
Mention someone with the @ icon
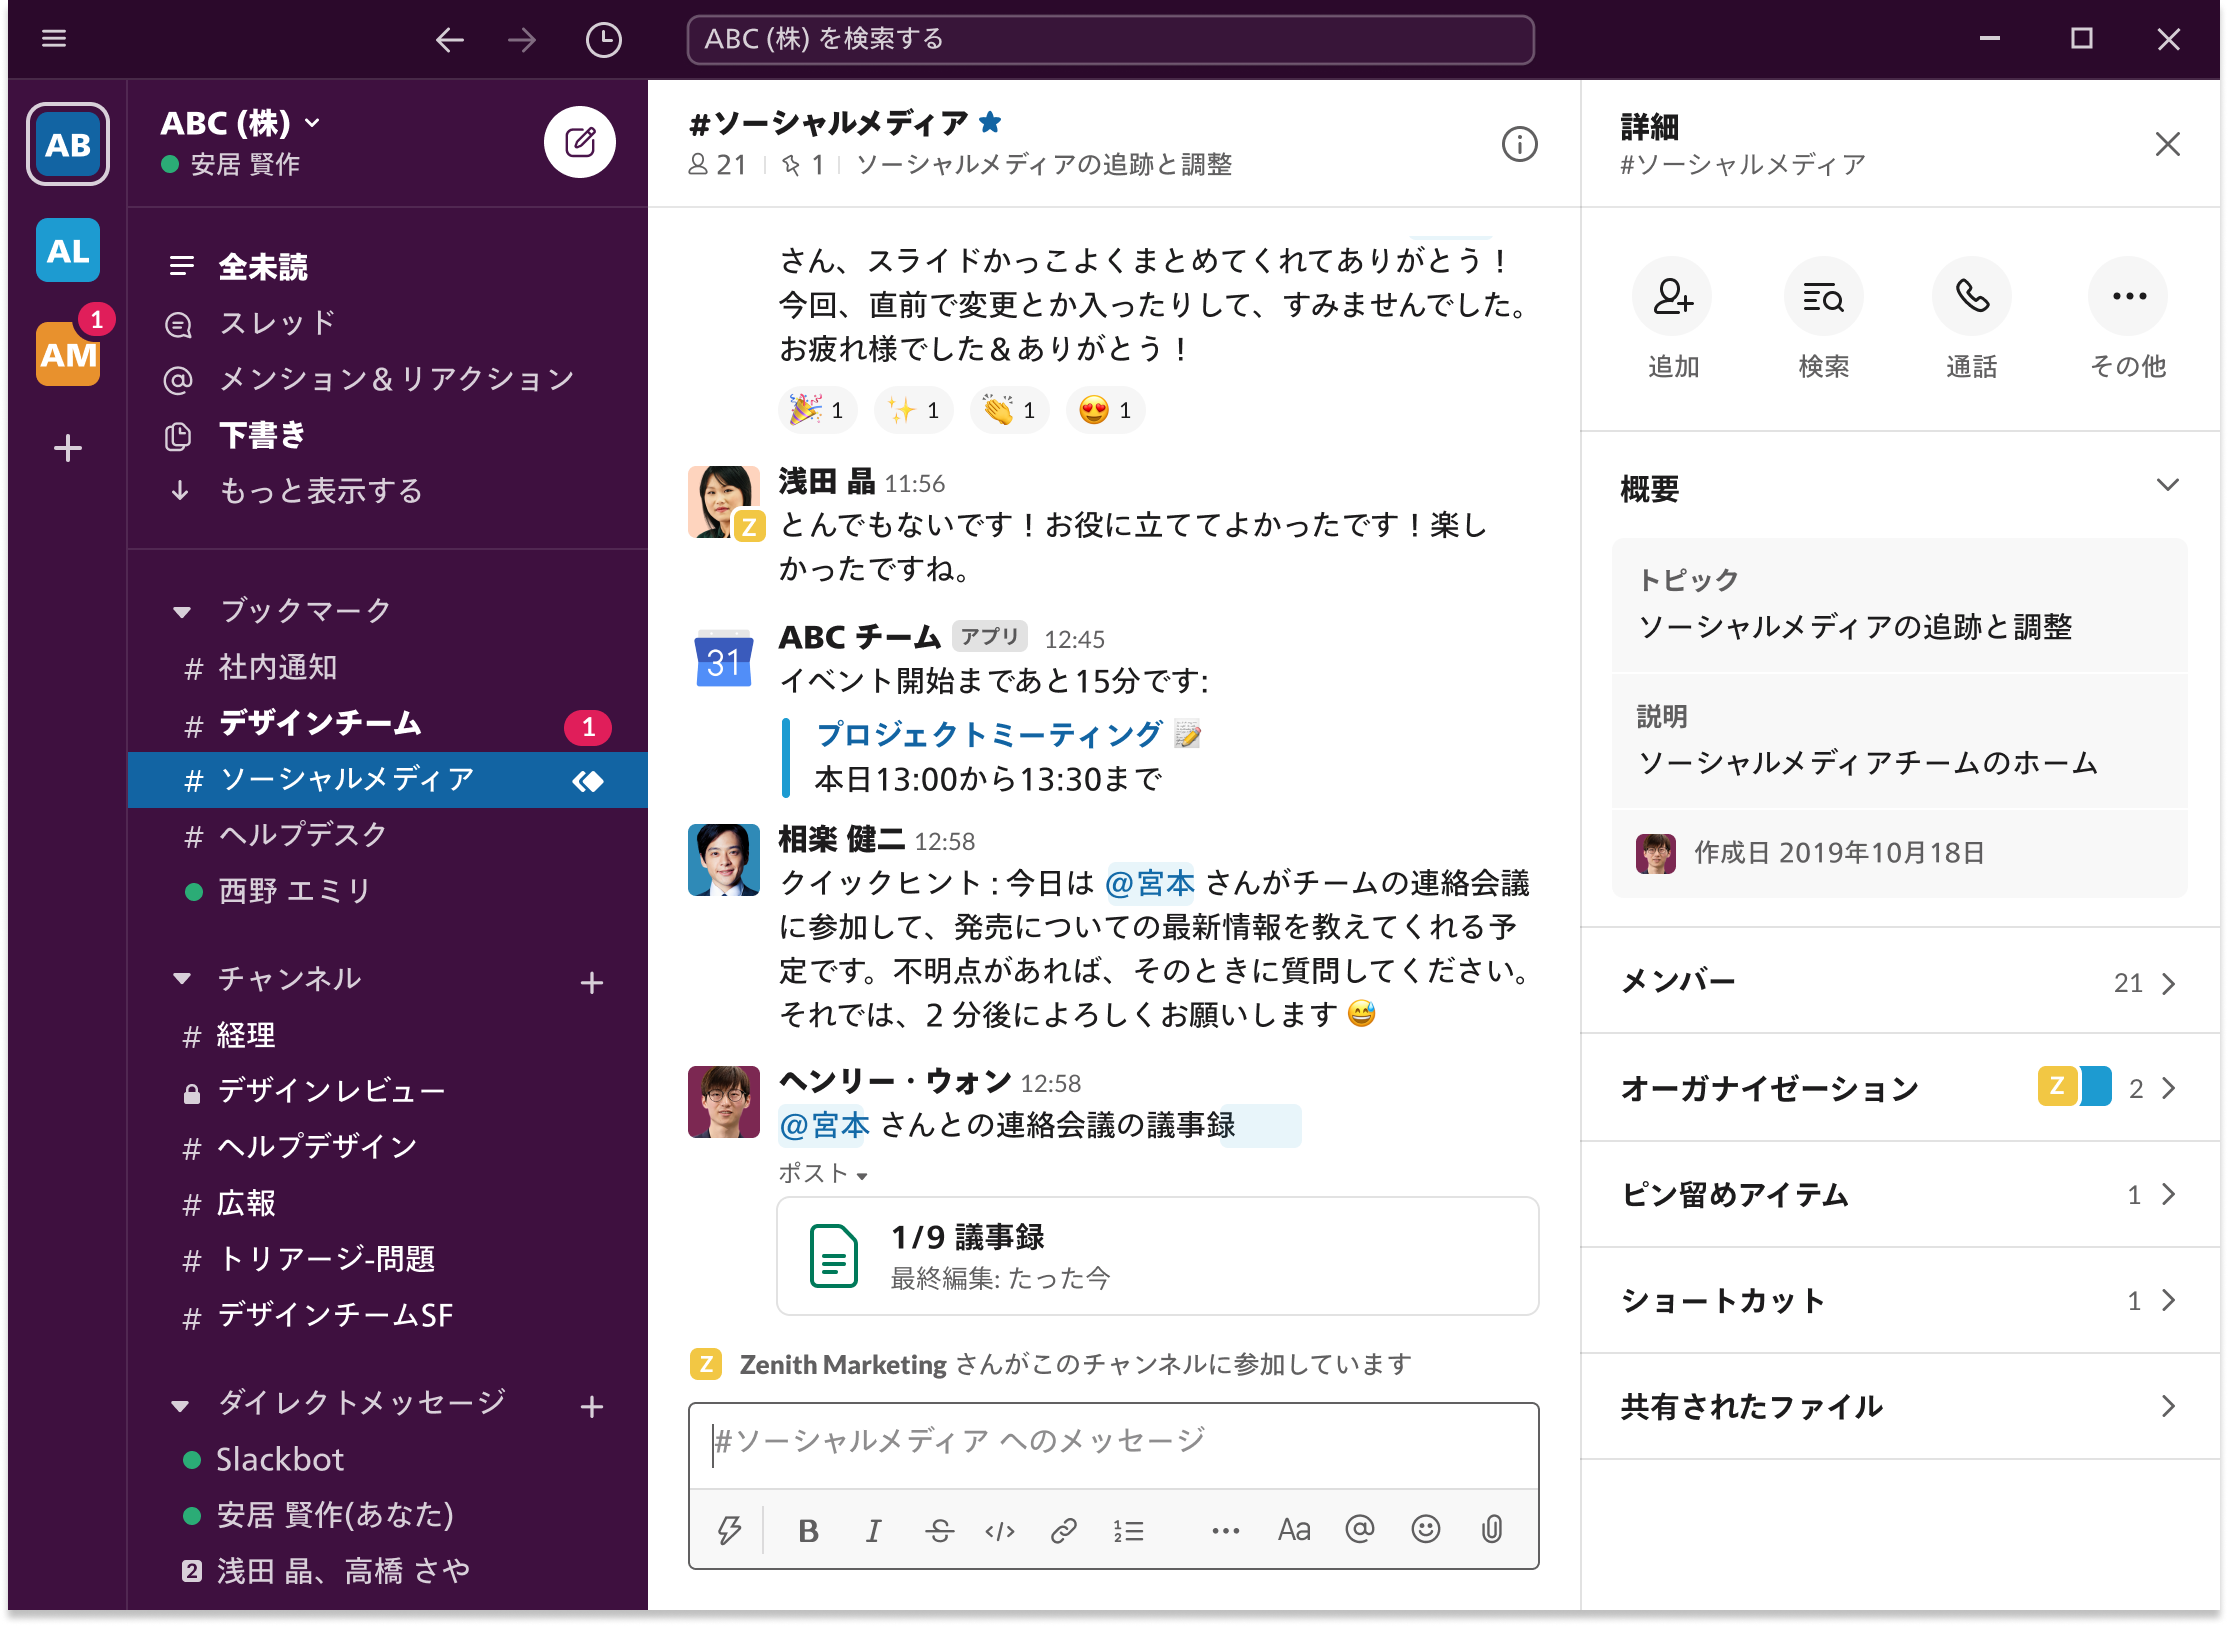[1360, 1529]
